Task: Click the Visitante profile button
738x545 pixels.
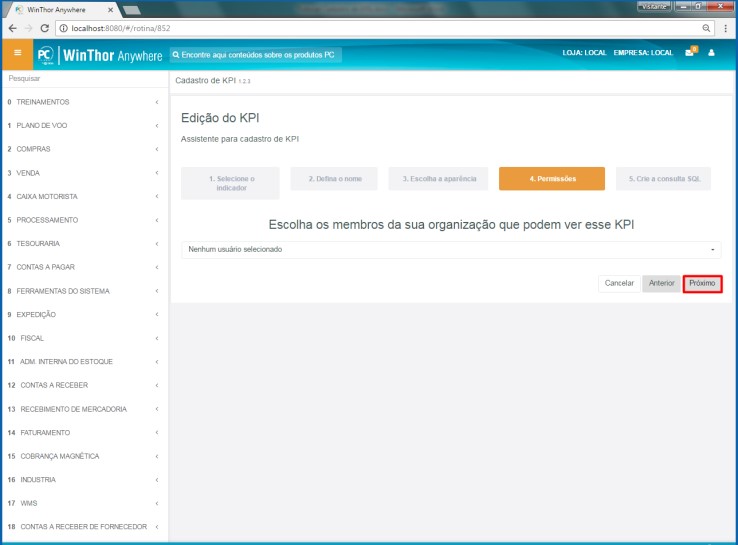Action: point(654,6)
